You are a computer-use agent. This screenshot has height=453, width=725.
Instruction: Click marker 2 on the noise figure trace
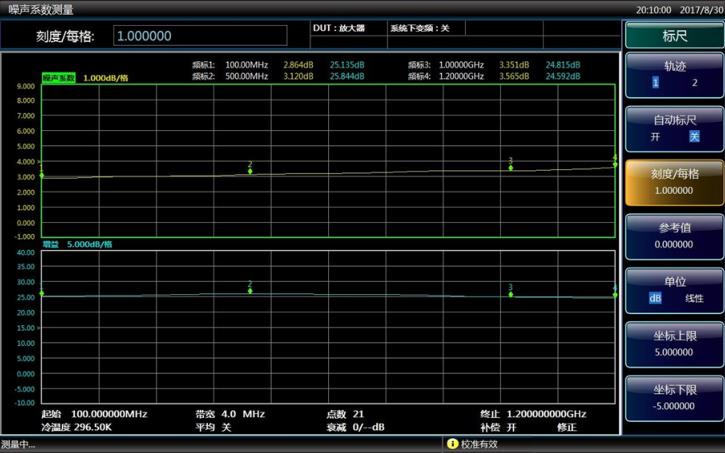(250, 171)
